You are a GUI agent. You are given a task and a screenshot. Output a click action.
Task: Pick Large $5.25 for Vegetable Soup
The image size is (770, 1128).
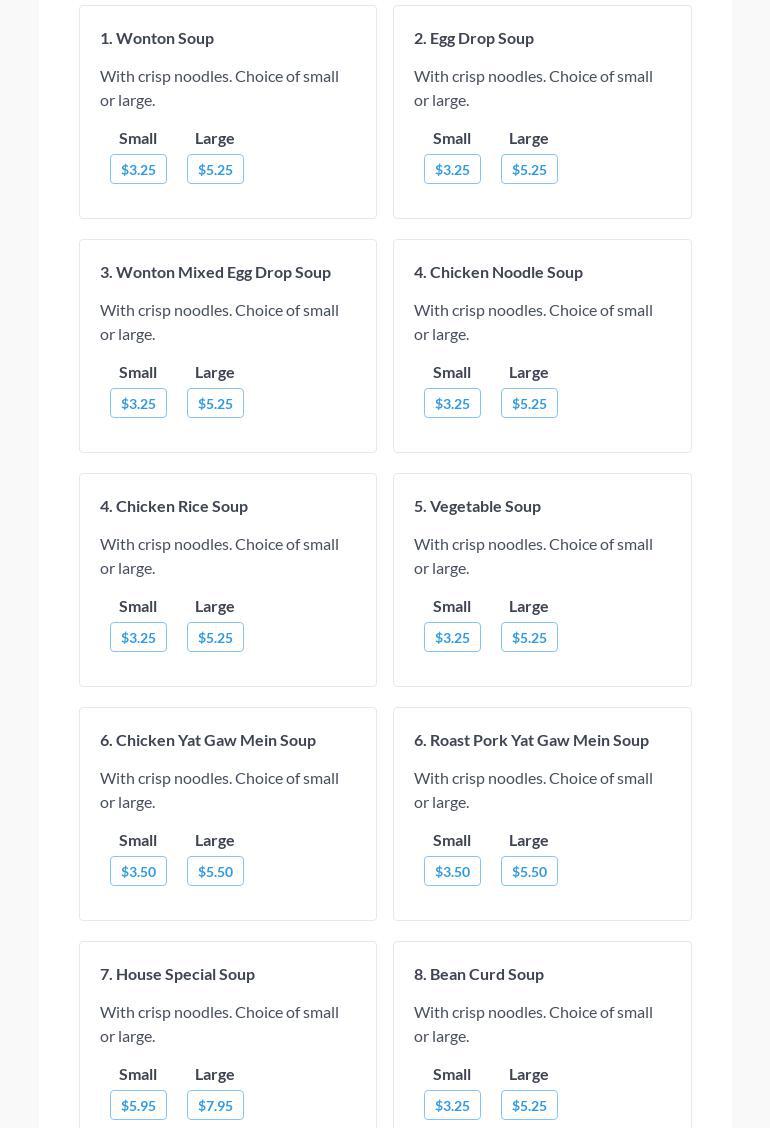pyautogui.click(x=529, y=637)
